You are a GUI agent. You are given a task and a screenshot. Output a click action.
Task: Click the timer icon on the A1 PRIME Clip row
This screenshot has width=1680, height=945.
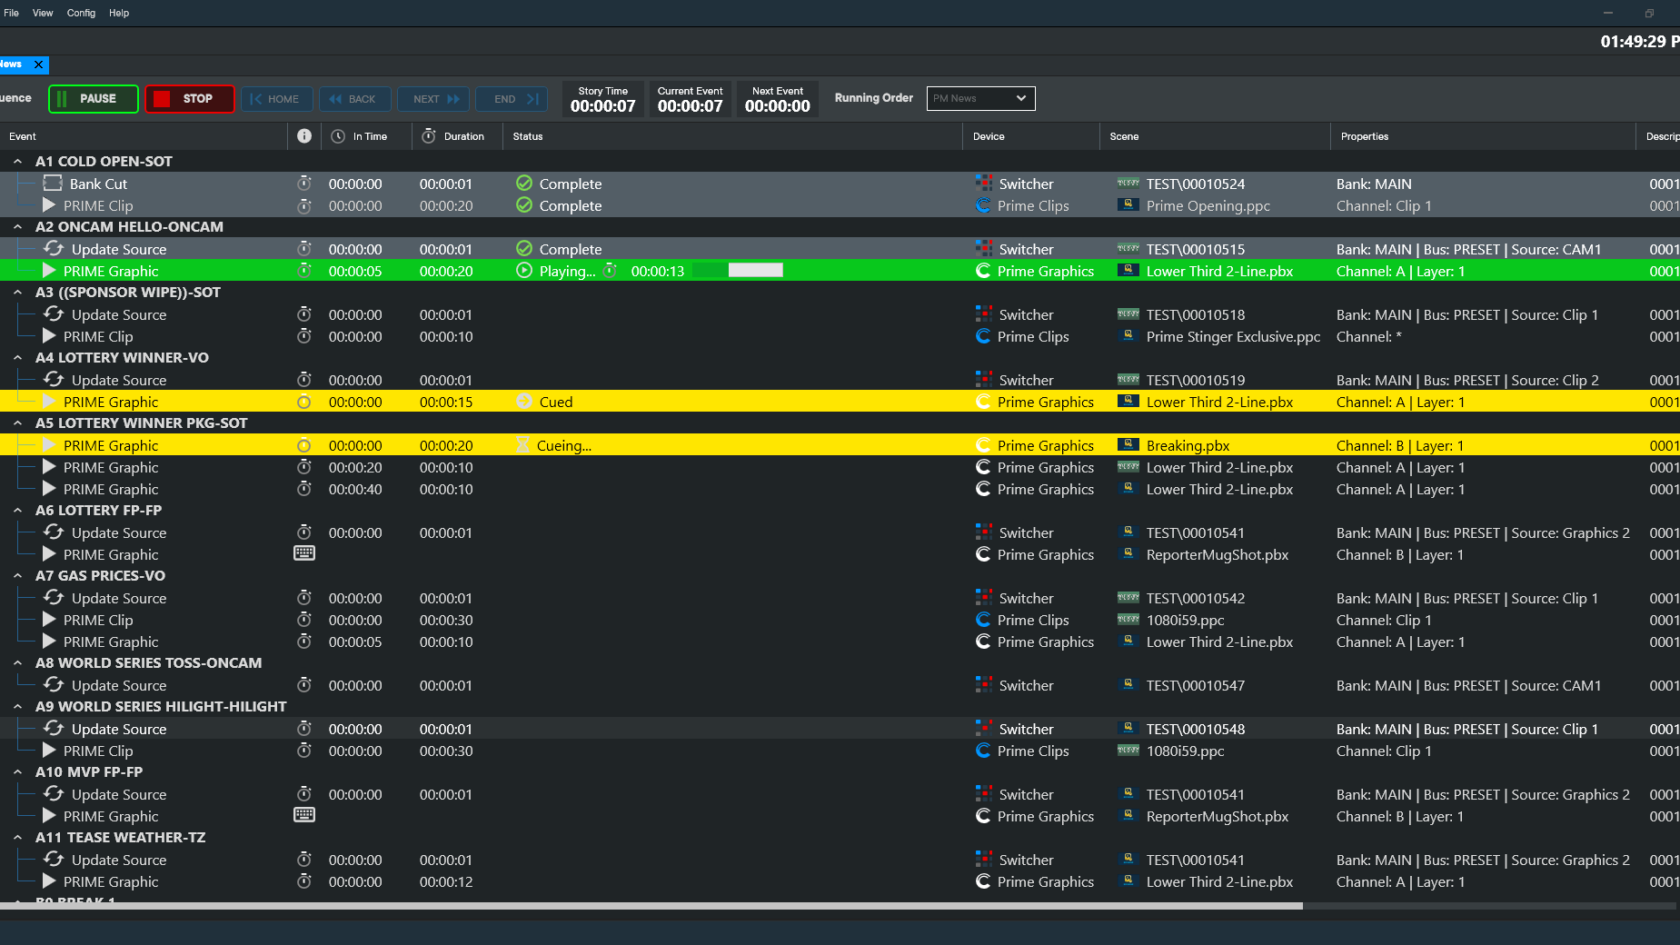304,206
